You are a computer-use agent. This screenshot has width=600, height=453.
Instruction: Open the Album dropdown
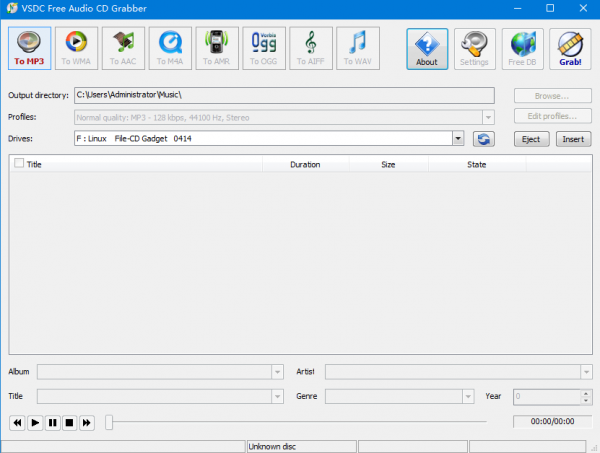277,372
